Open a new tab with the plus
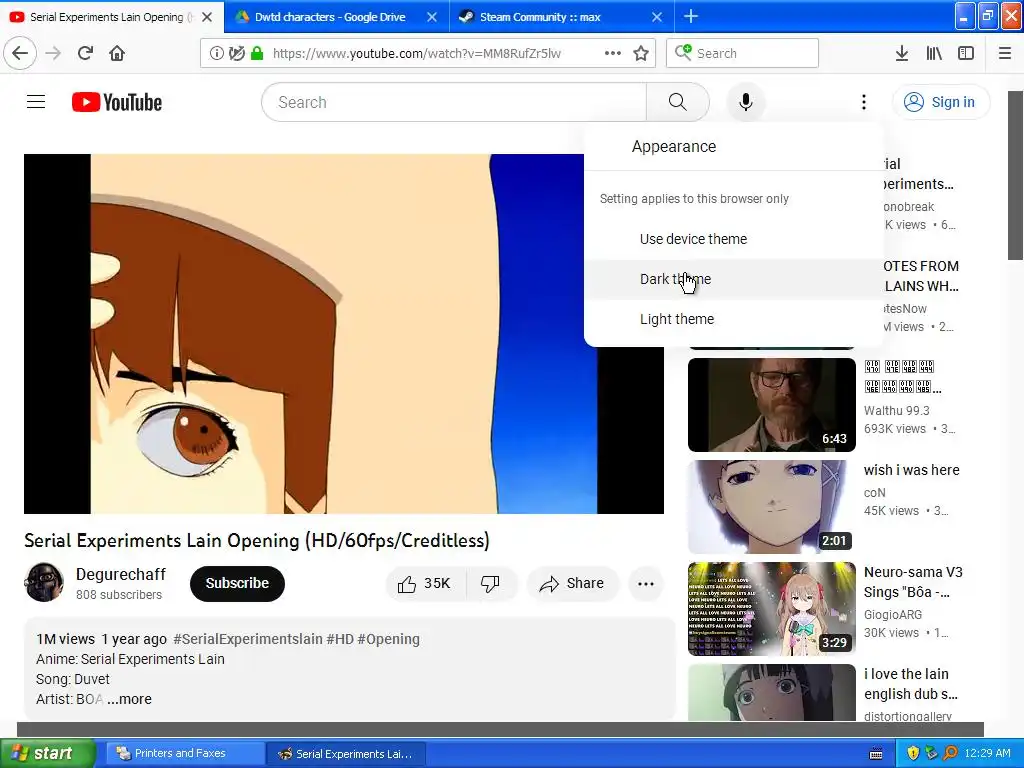 pos(690,16)
